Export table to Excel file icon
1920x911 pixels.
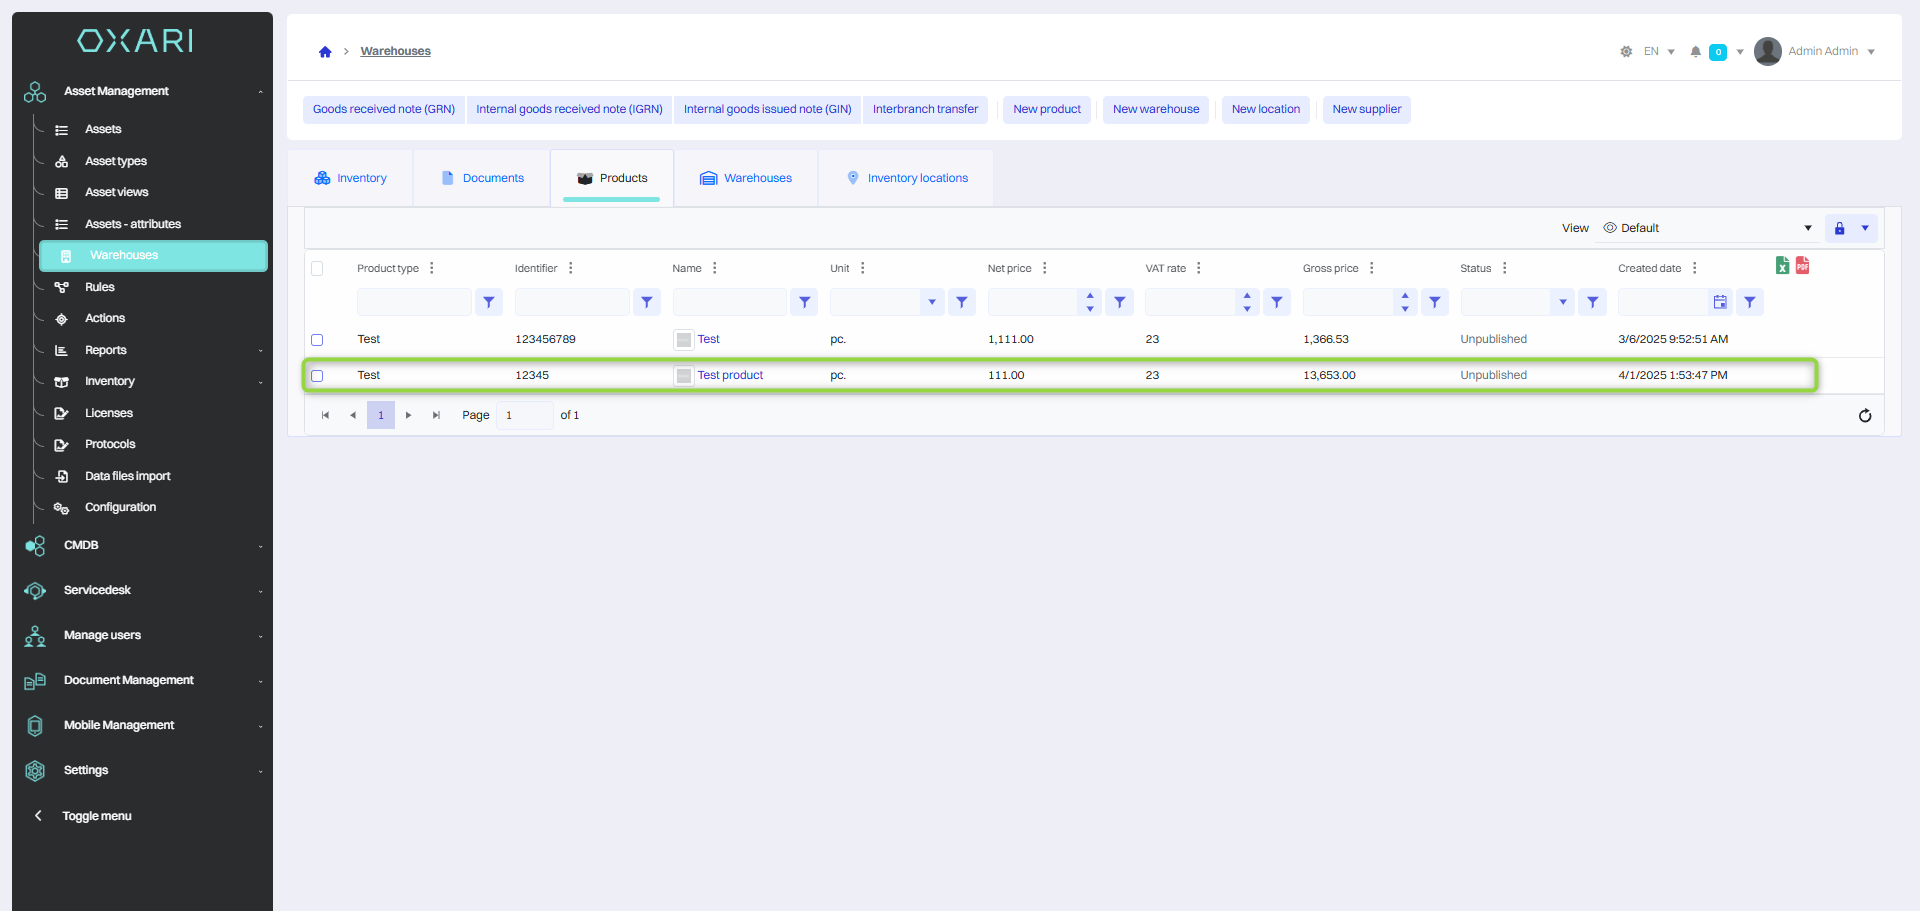(1782, 265)
